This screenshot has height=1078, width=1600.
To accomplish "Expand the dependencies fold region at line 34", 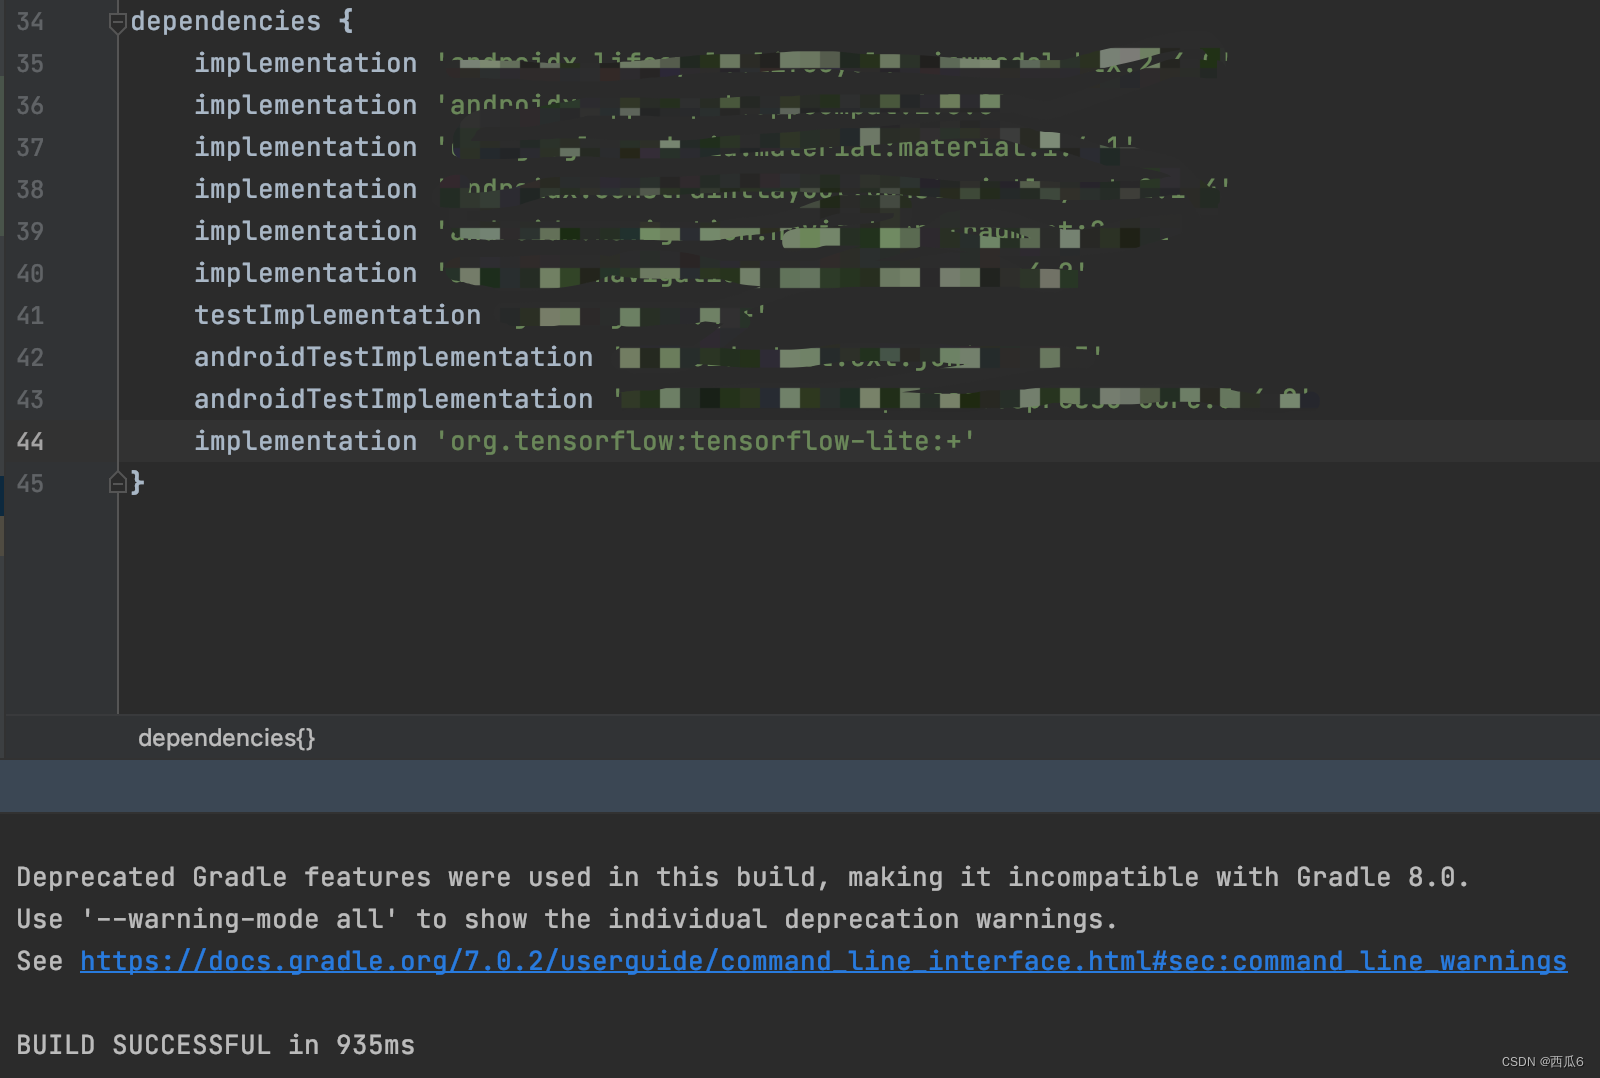I will 118,20.
